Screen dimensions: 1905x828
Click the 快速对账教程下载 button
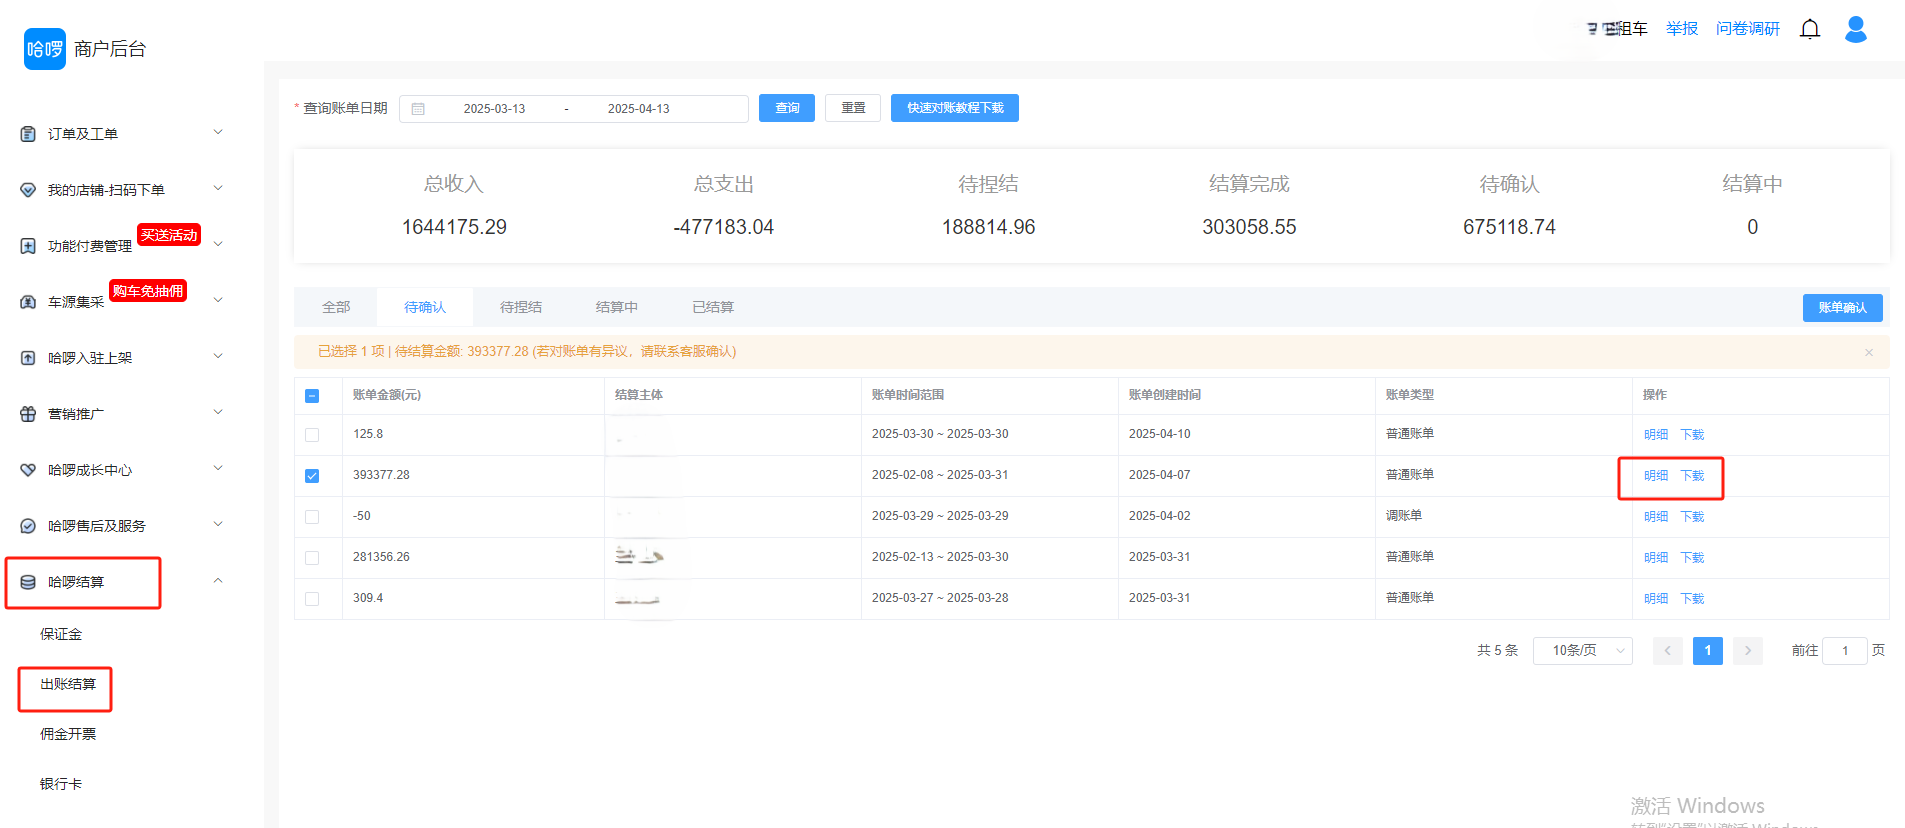[x=954, y=108]
